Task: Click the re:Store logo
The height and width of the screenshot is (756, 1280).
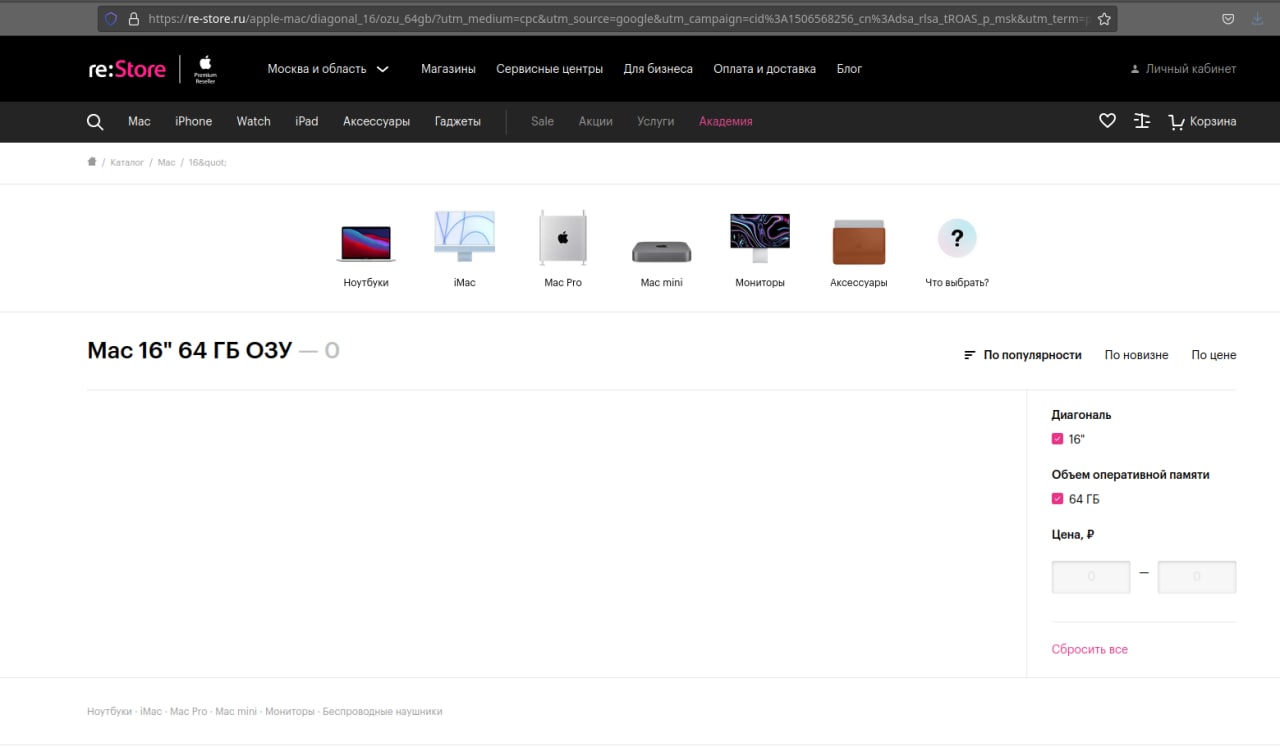Action: (x=127, y=69)
